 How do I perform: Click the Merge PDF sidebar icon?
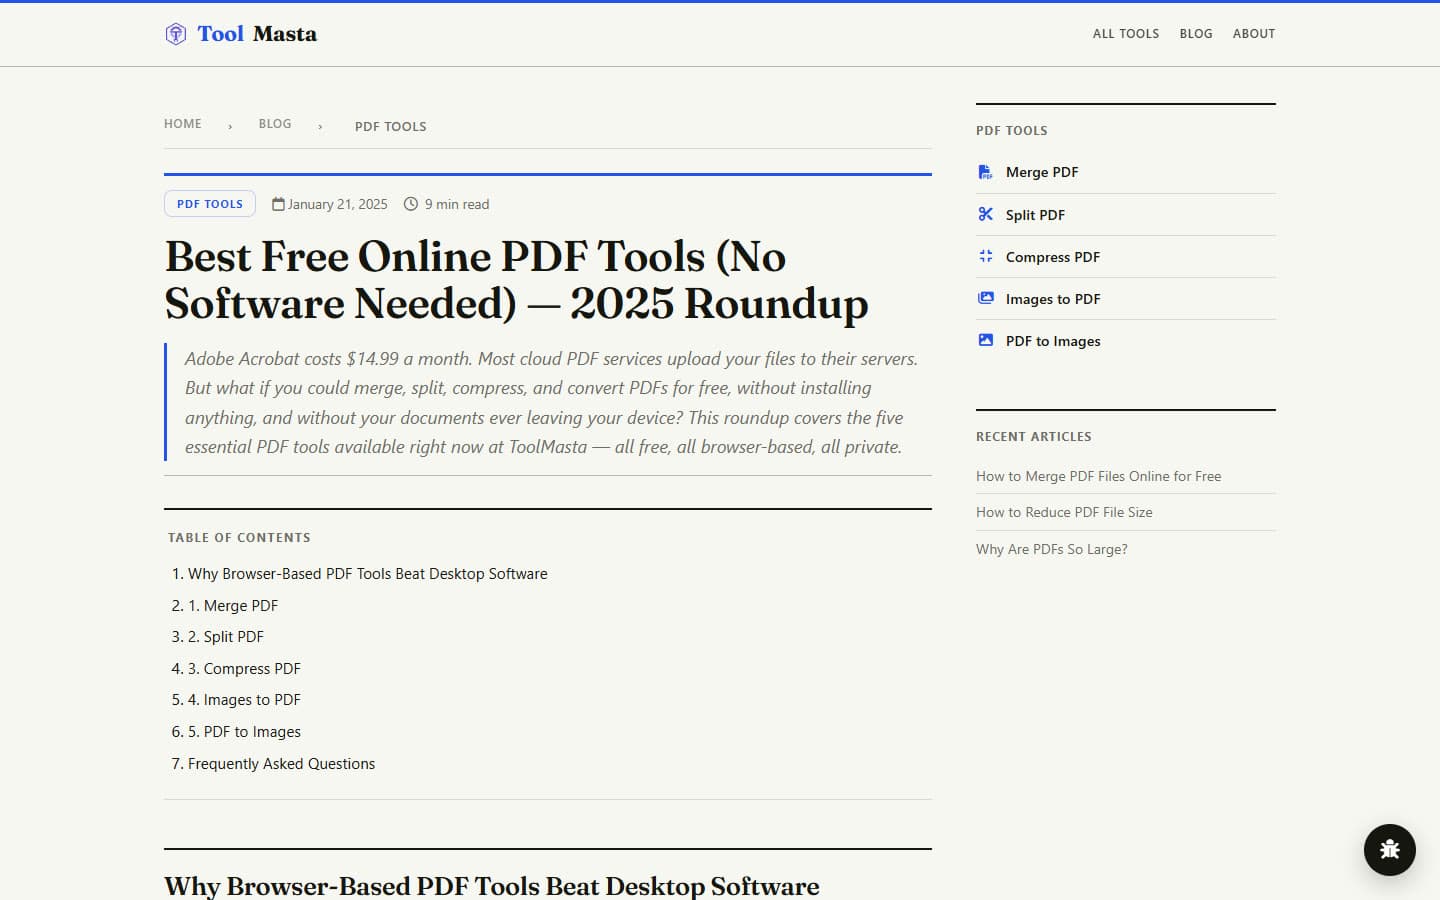985,172
